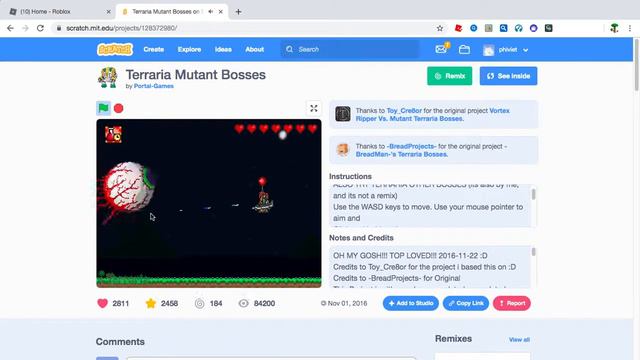Click the green flag to start the project

[x=104, y=108]
